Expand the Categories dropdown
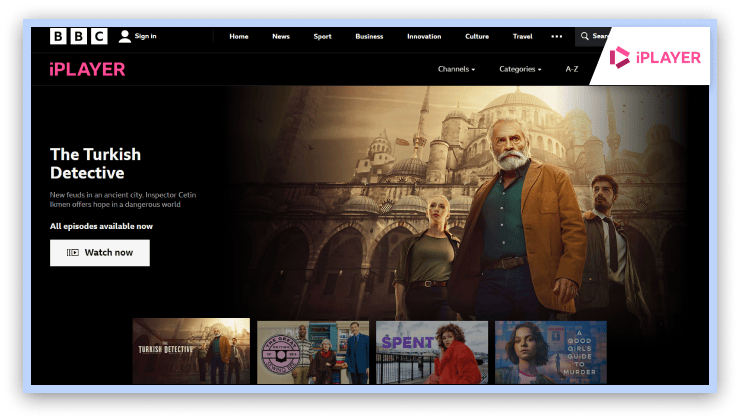Image resolution: width=740 pixels, height=420 pixels. pyautogui.click(x=520, y=69)
